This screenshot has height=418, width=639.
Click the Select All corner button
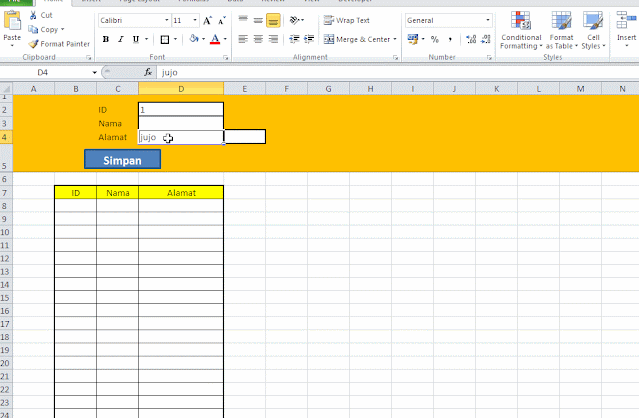point(6,88)
